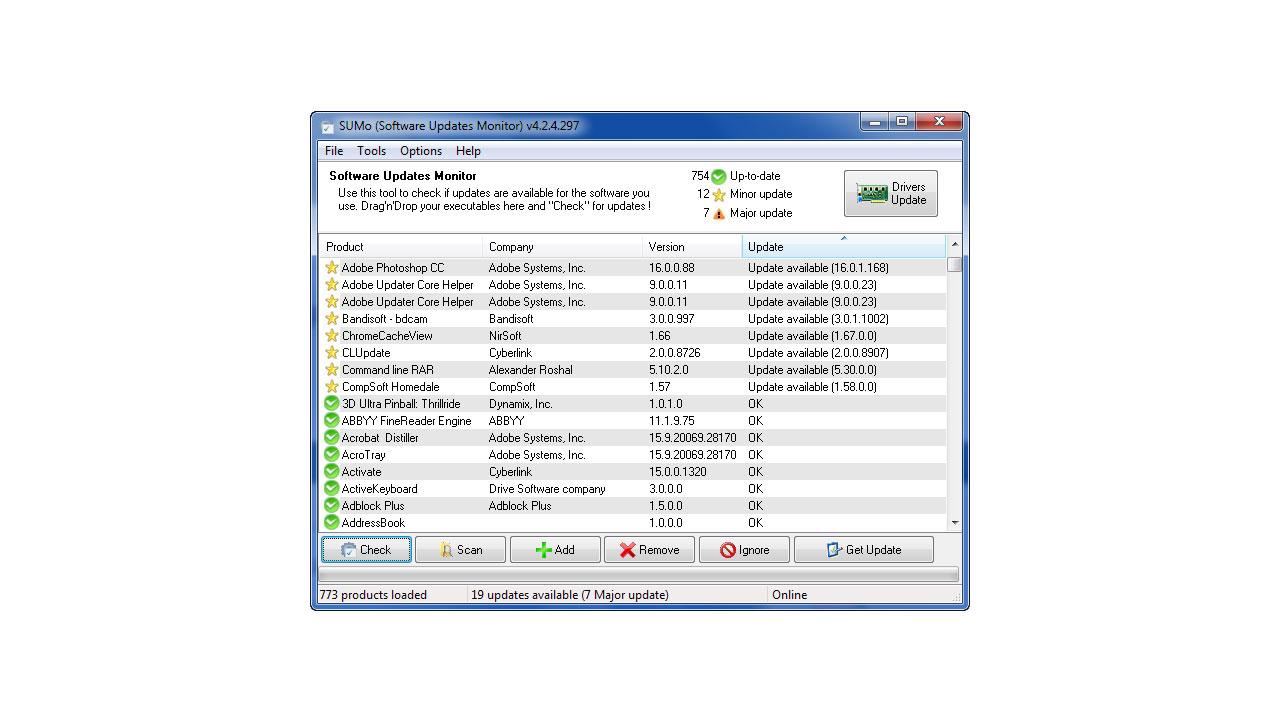
Task: Sort list by Product column header
Action: [401, 247]
